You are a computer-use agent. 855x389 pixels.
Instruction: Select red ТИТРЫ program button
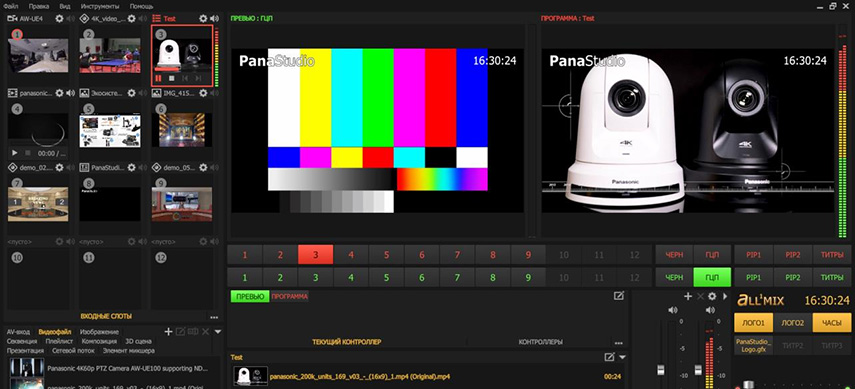click(832, 255)
